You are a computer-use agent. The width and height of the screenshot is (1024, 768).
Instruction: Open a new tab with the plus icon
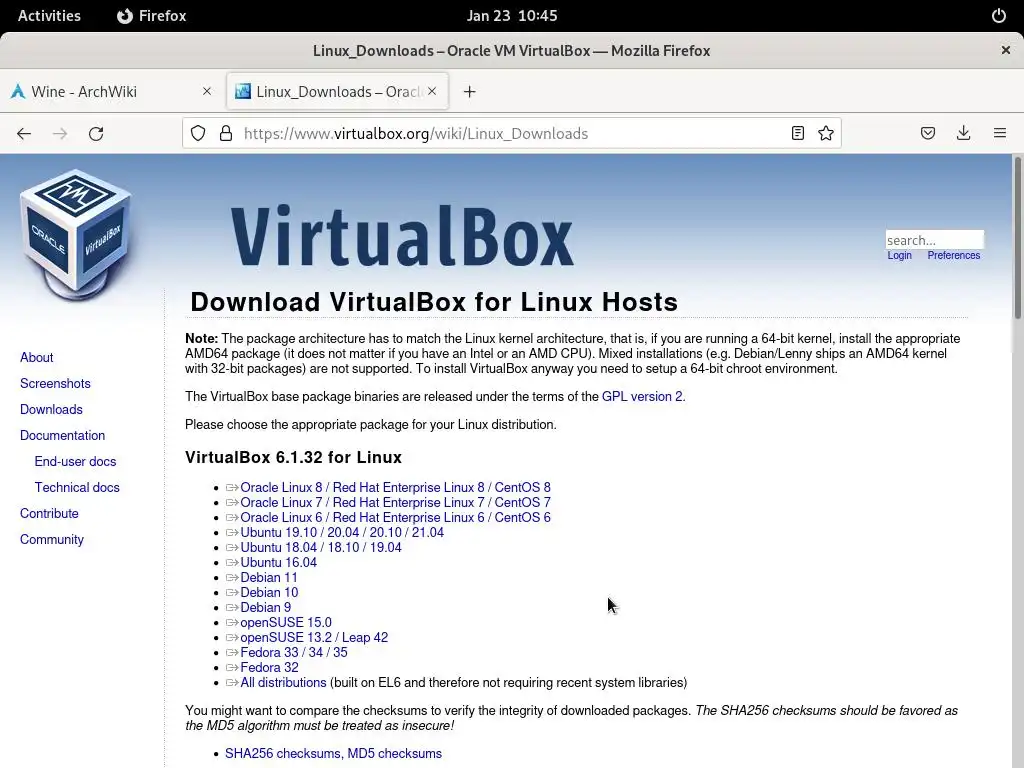click(x=470, y=91)
